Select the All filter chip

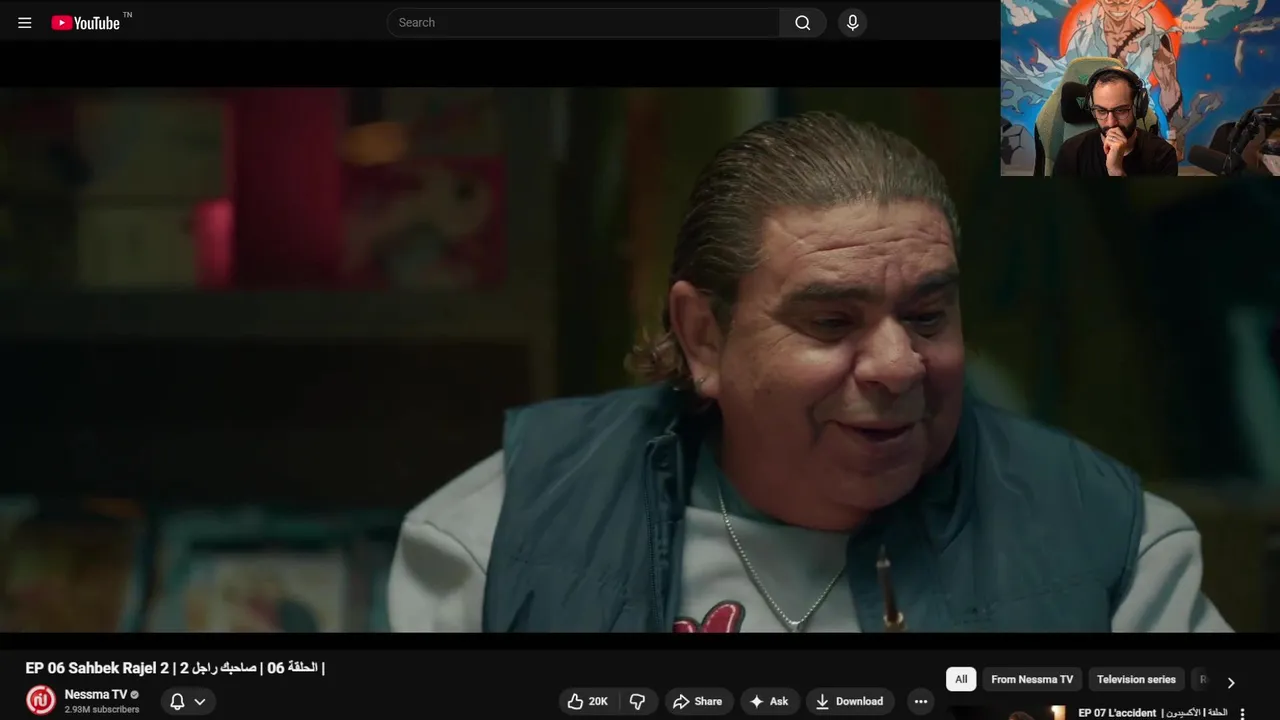(961, 679)
